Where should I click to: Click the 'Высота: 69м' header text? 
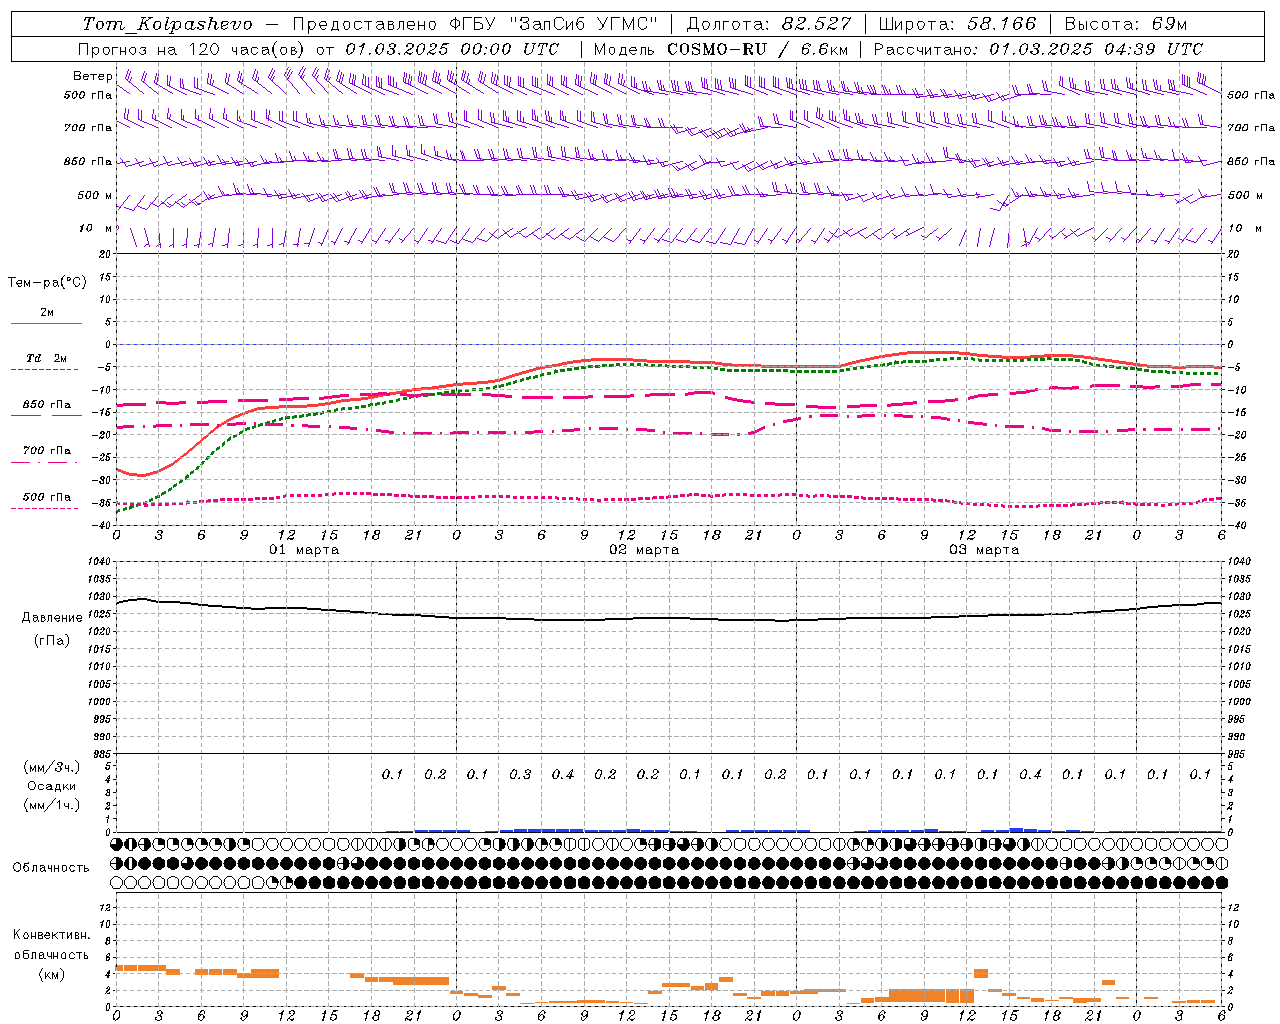(1128, 24)
